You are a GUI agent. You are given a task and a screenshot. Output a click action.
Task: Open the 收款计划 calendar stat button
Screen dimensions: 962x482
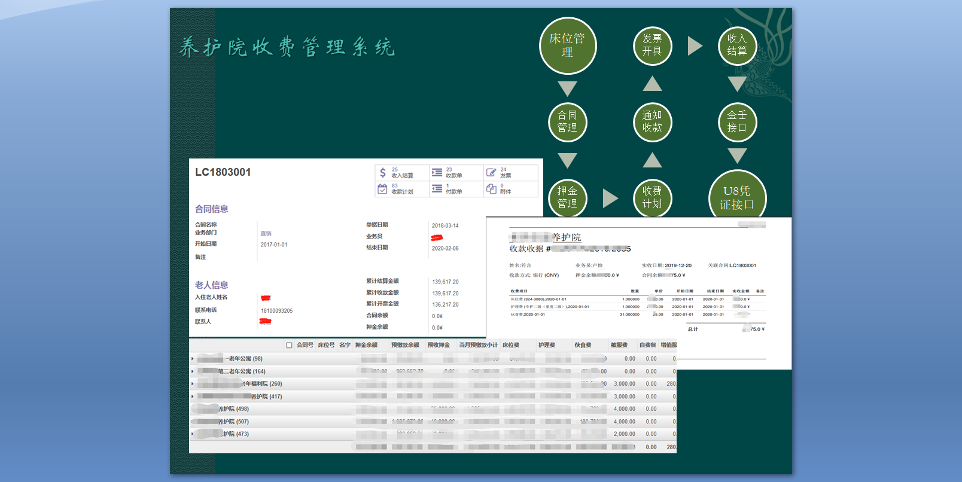click(402, 189)
